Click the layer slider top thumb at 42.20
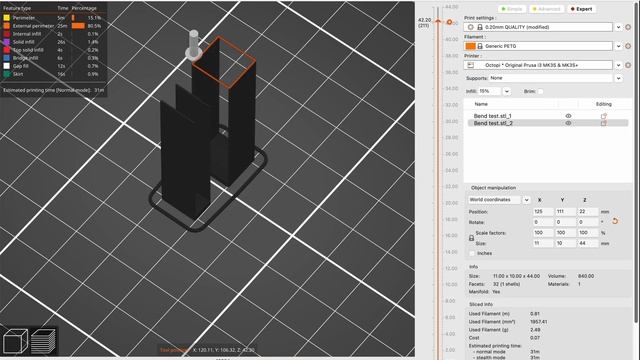 438,21
